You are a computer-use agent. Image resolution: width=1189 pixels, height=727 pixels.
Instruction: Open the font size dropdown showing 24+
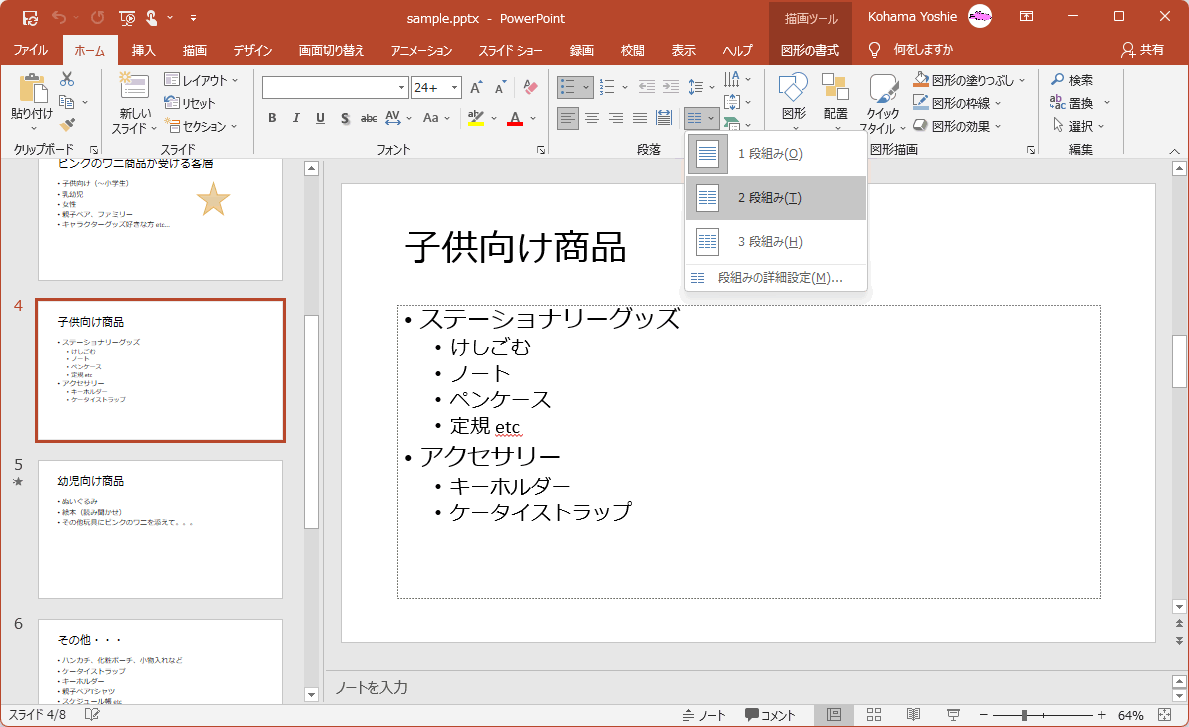tap(455, 88)
